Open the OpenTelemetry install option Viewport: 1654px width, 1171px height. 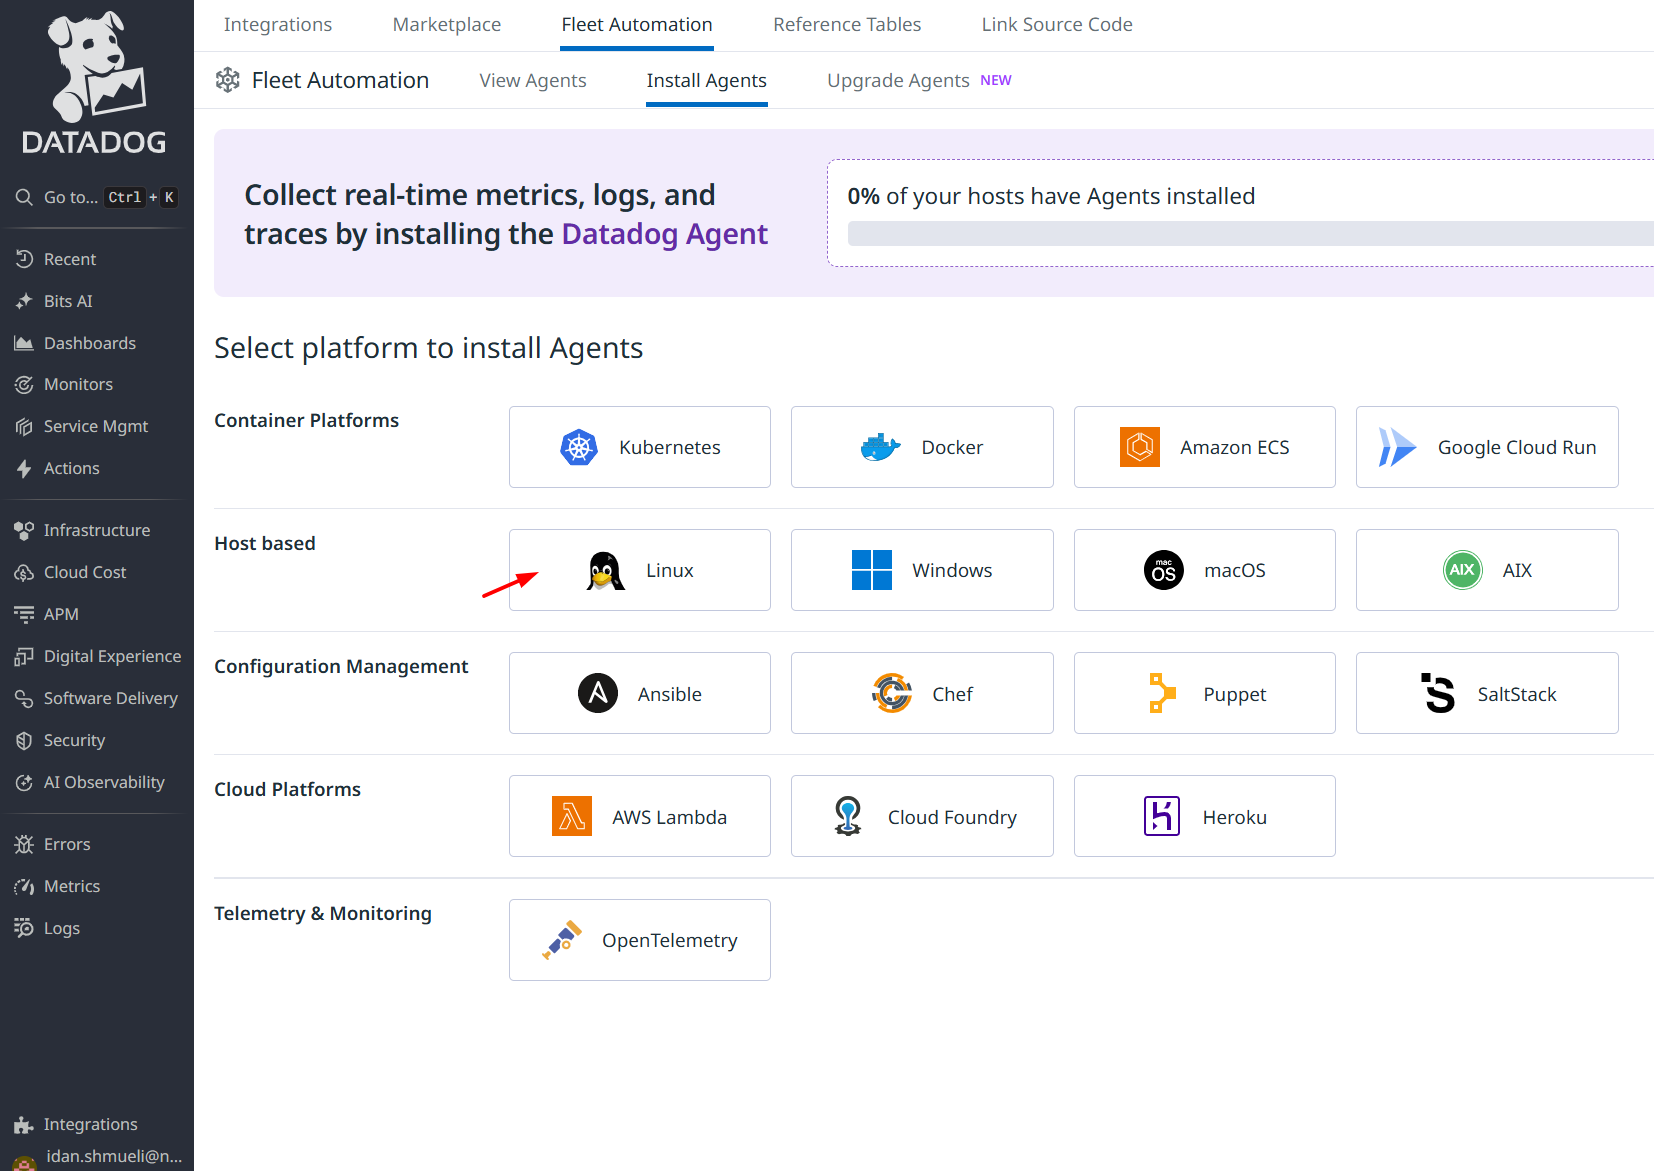coord(639,940)
